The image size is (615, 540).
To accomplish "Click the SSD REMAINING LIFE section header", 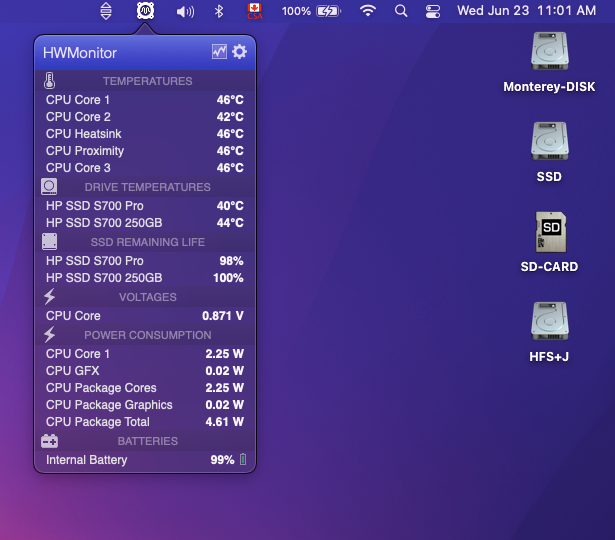I will 147,242.
